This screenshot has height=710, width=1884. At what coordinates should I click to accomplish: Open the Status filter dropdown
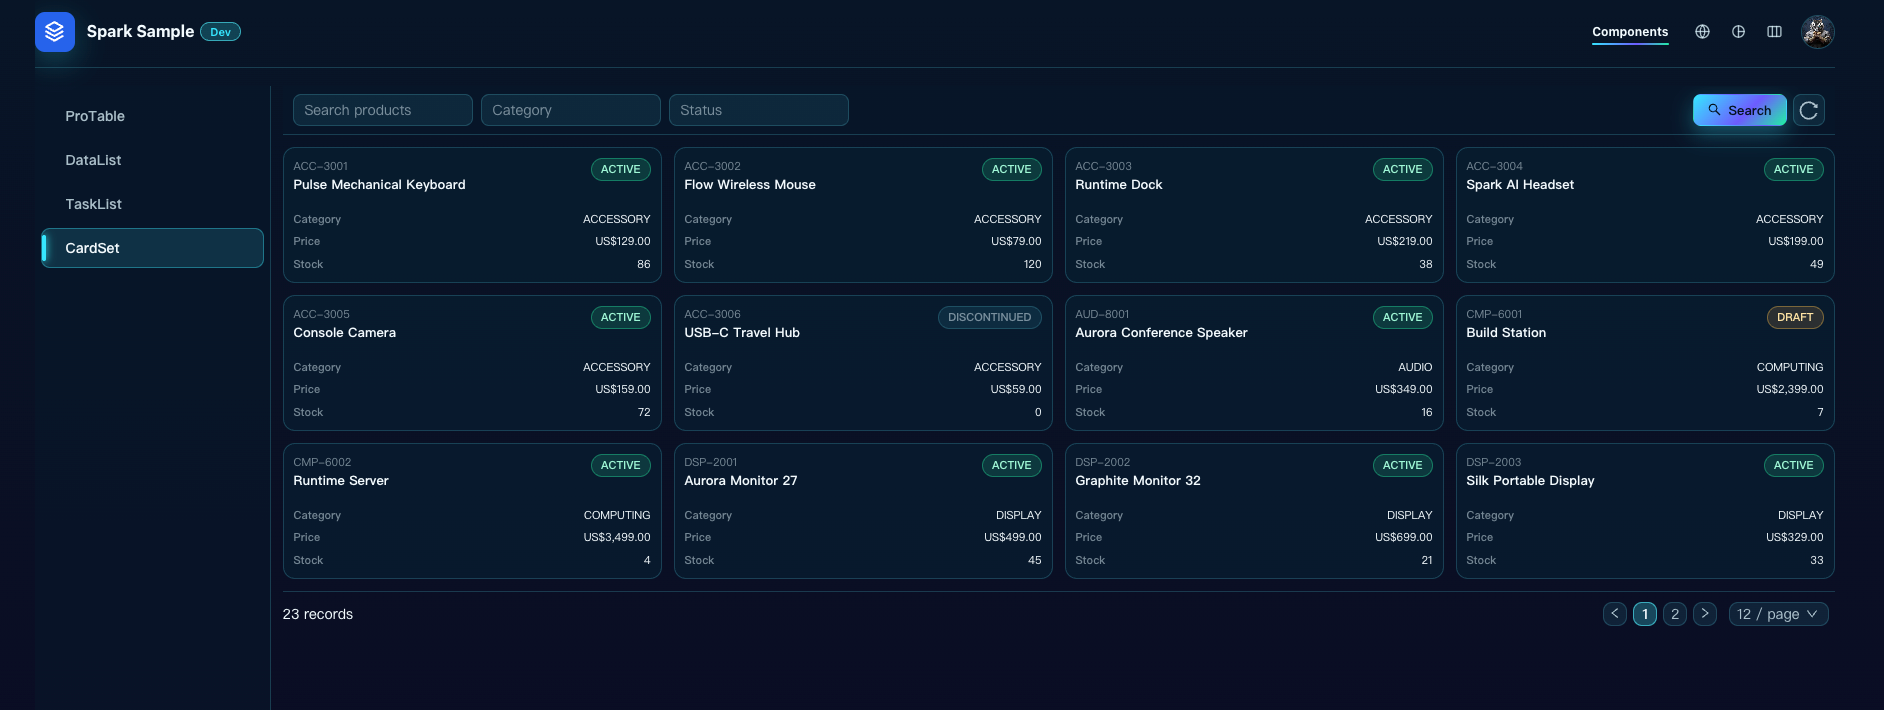pos(758,110)
